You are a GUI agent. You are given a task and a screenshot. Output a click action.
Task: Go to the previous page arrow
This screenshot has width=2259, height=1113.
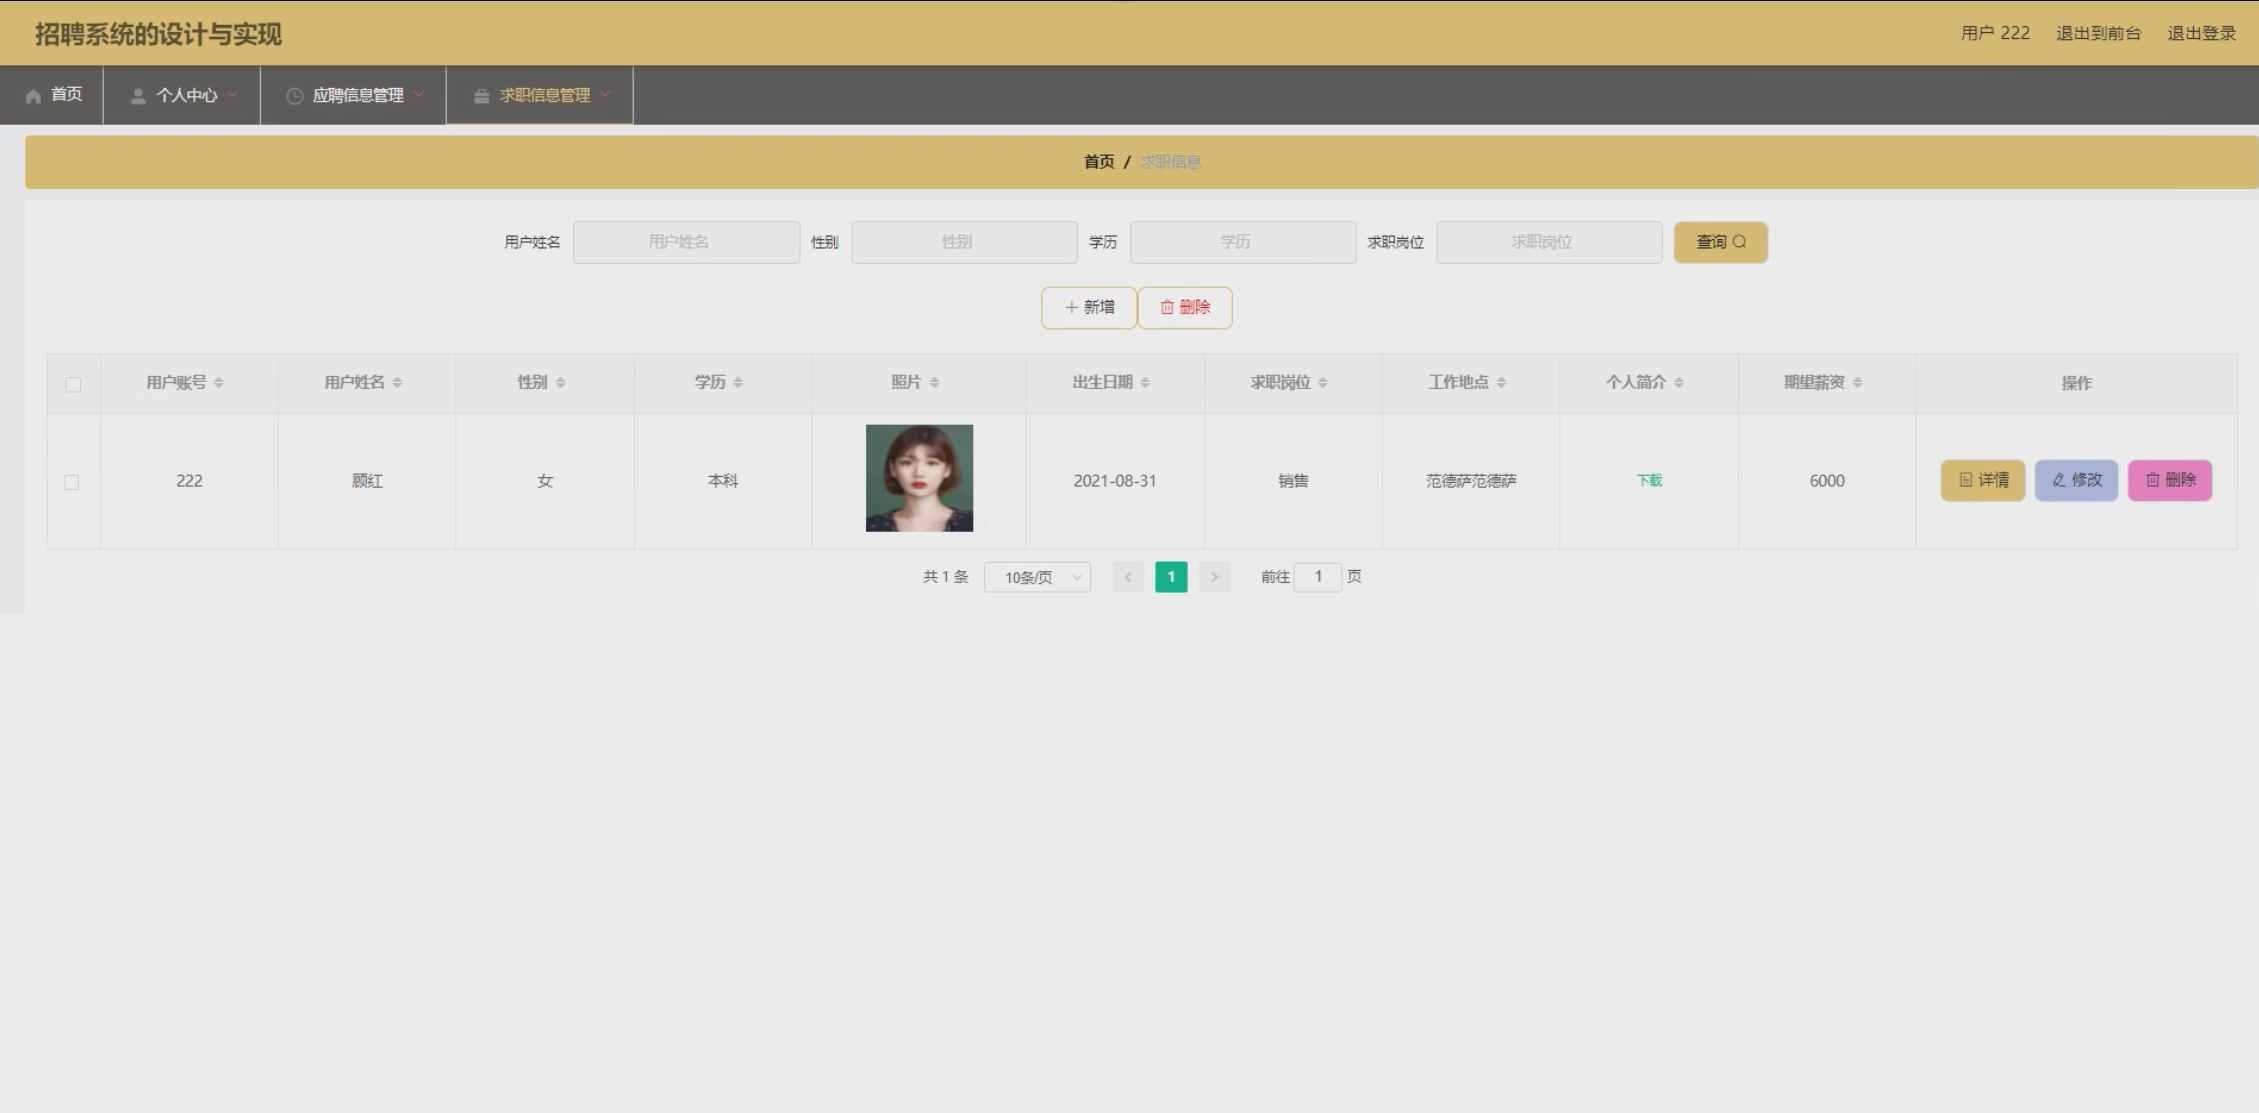(x=1128, y=577)
